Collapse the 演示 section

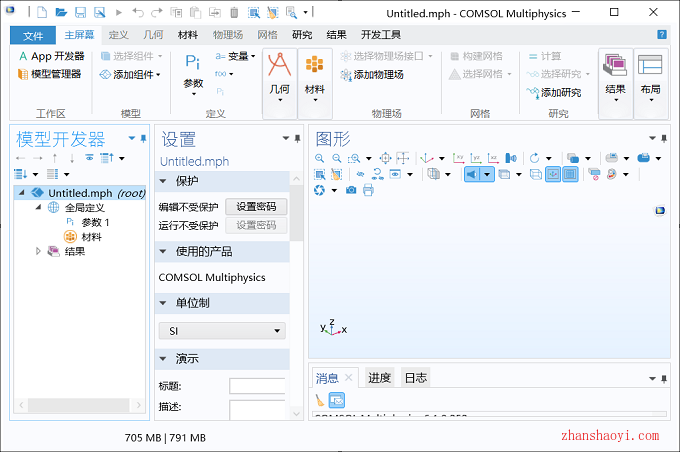[163, 359]
